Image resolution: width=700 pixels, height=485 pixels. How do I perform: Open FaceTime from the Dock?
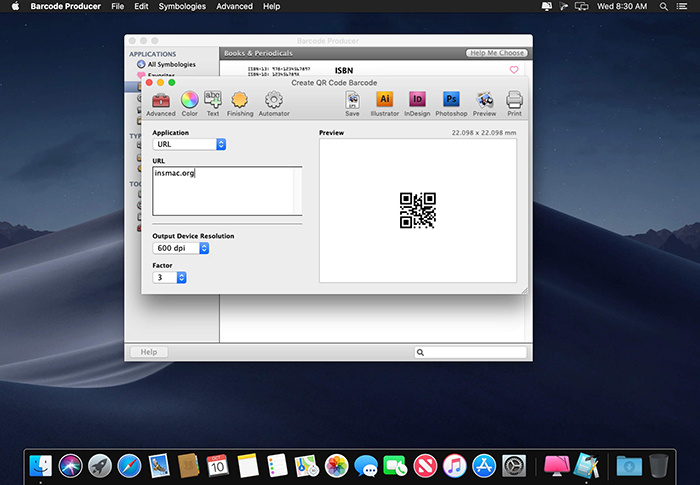coord(395,466)
